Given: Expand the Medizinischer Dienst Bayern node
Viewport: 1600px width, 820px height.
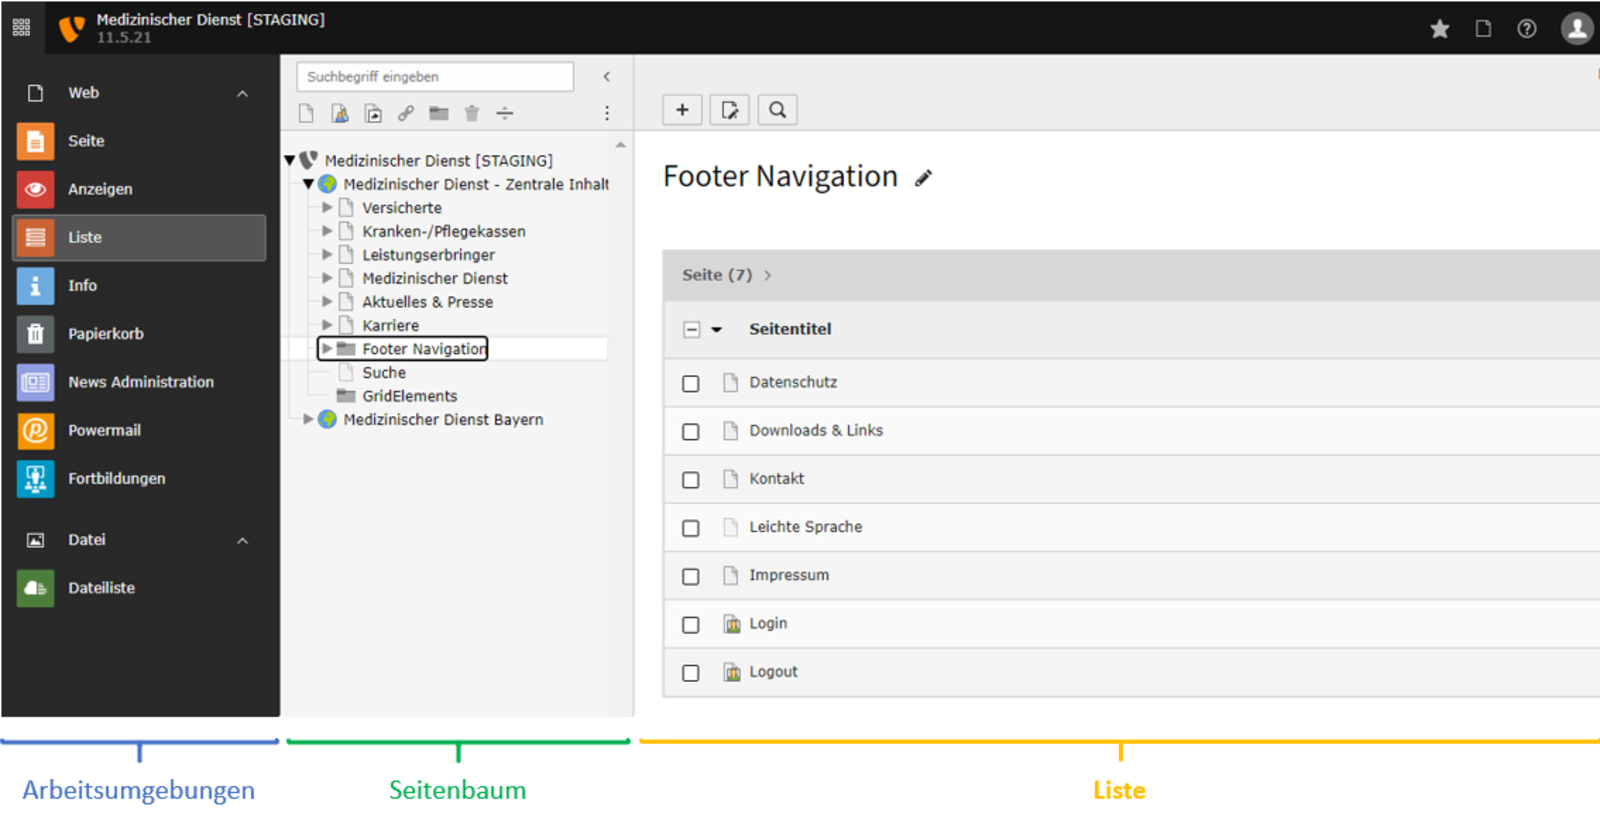Looking at the screenshot, I should pyautogui.click(x=309, y=420).
